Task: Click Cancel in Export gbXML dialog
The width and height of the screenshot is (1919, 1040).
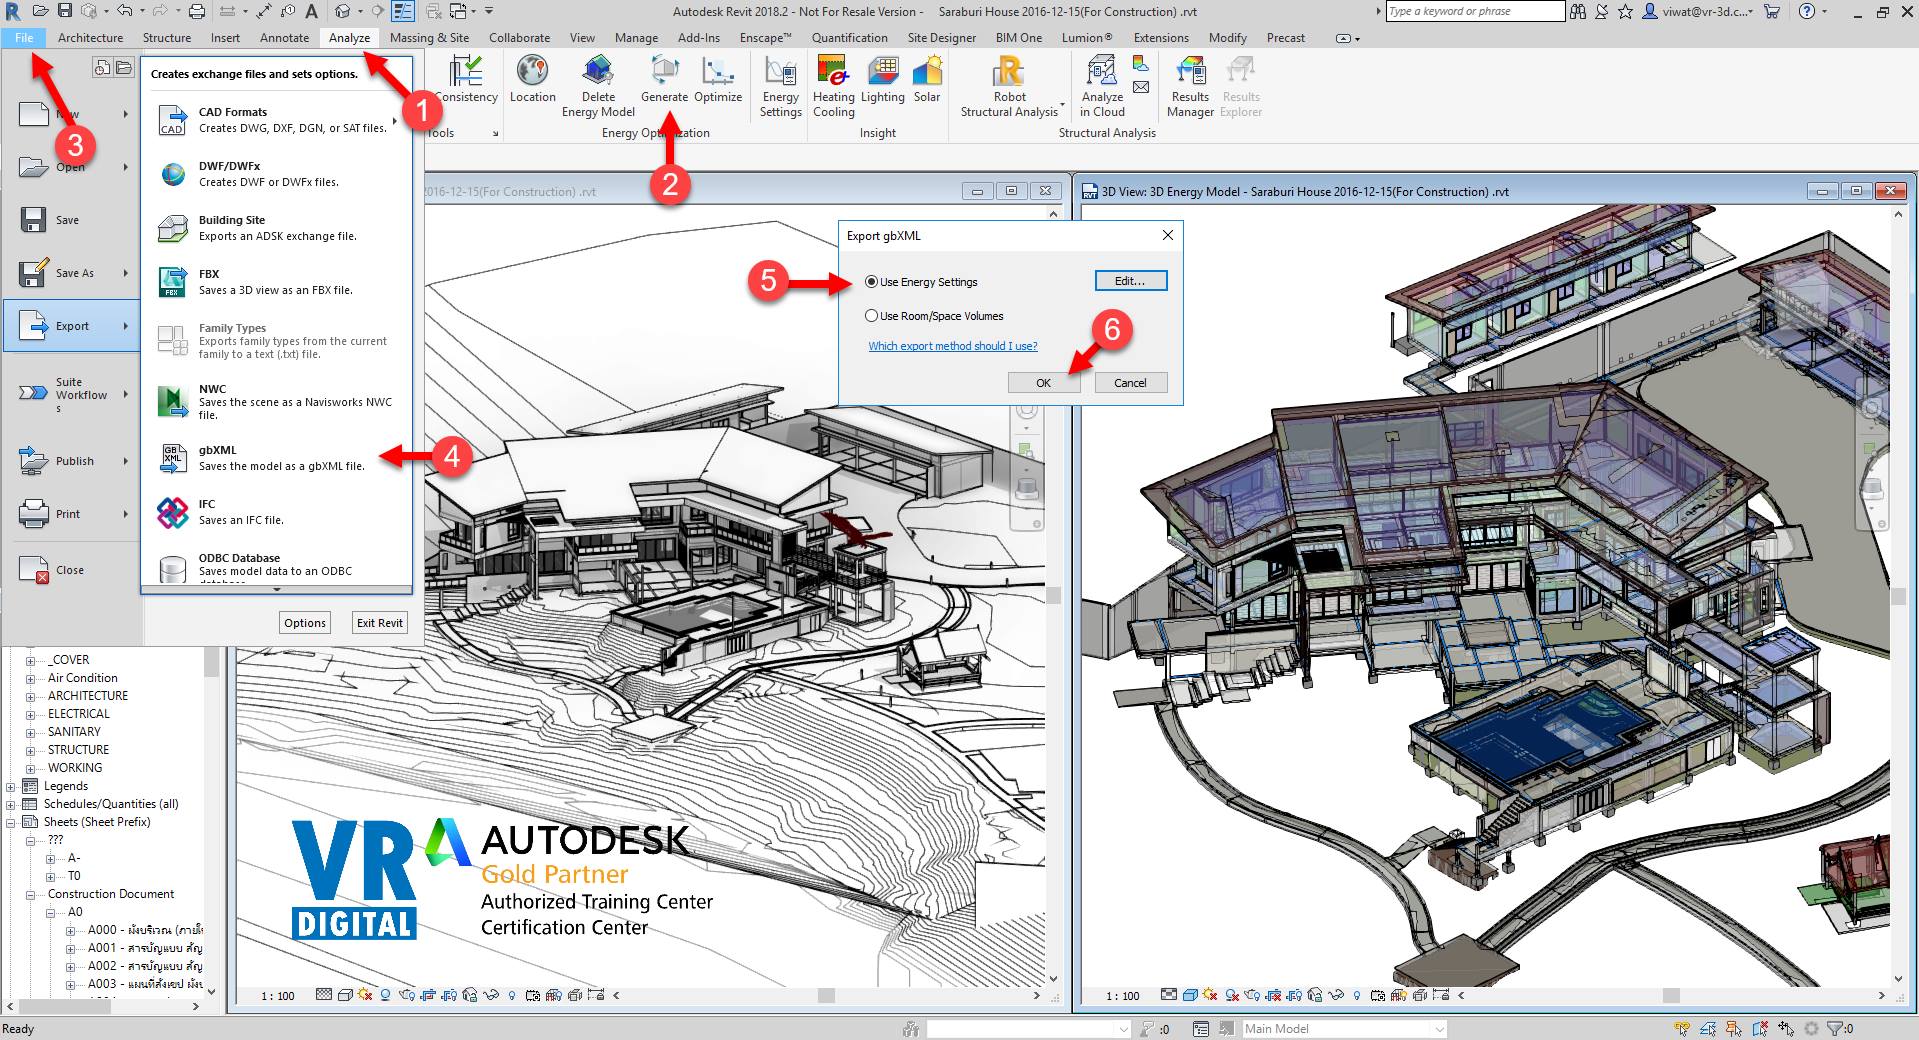Action: (x=1130, y=383)
